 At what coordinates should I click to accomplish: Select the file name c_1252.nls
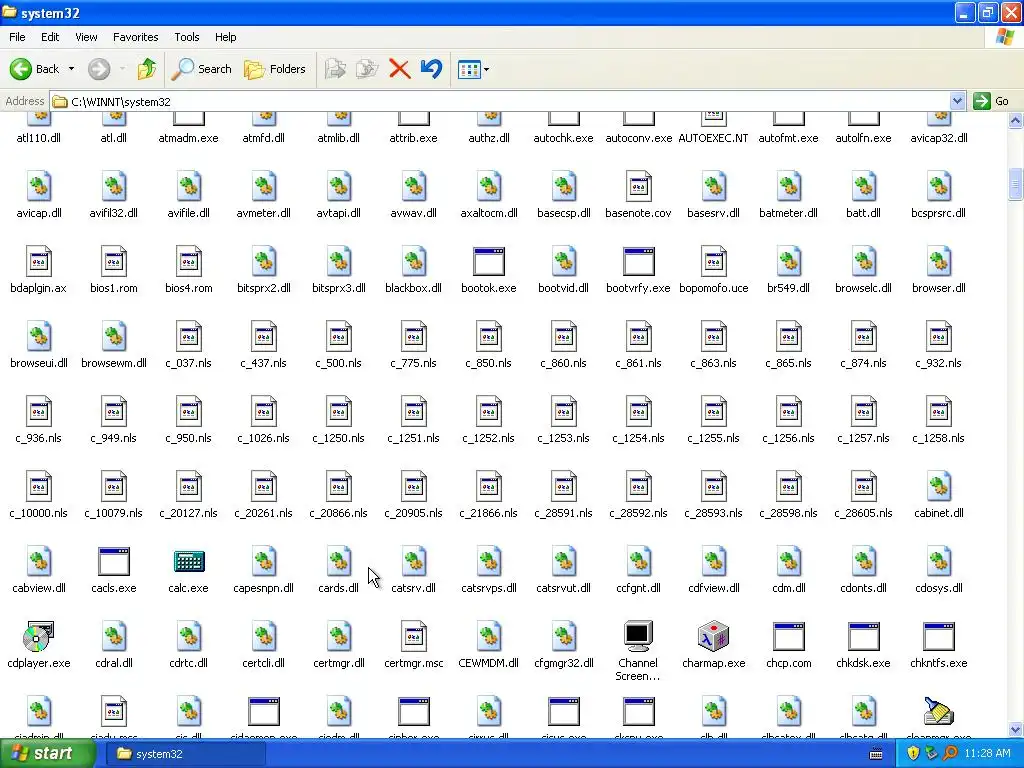click(488, 438)
